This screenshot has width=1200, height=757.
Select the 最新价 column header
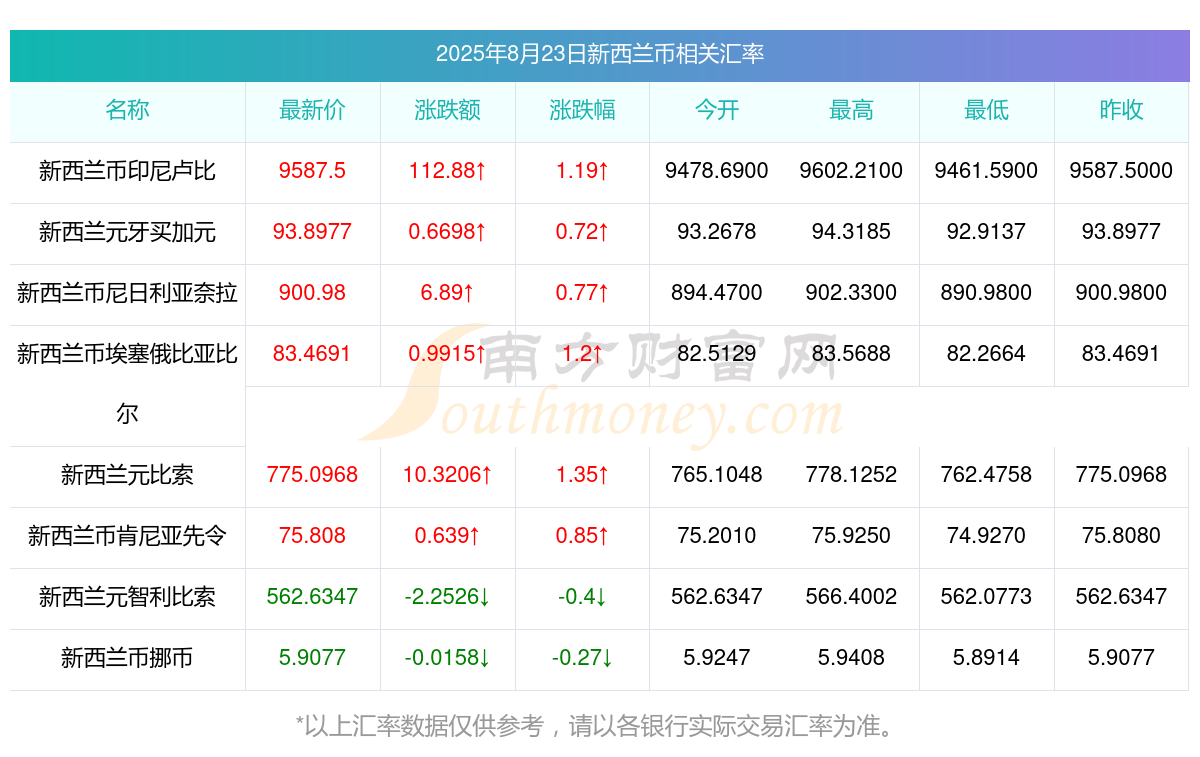pos(313,110)
